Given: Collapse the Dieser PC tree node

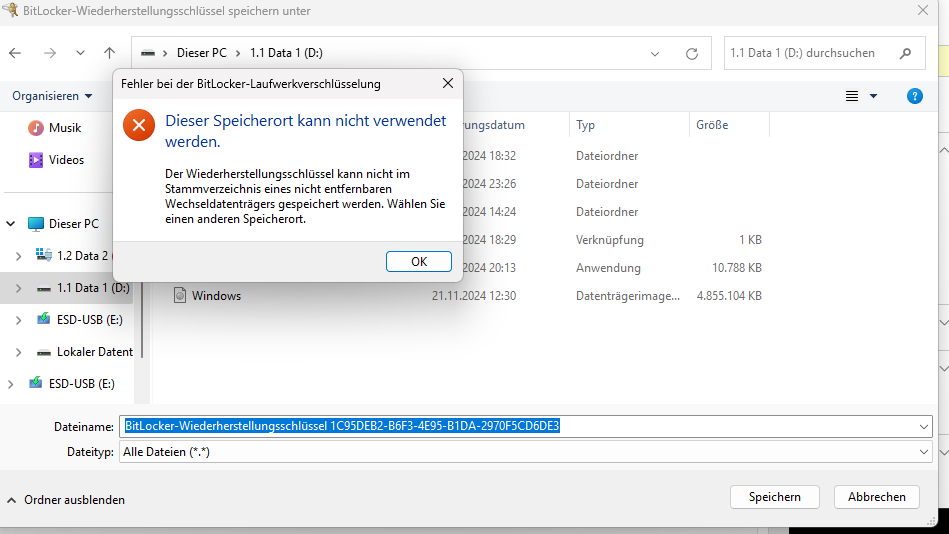Looking at the screenshot, I should click(x=11, y=223).
